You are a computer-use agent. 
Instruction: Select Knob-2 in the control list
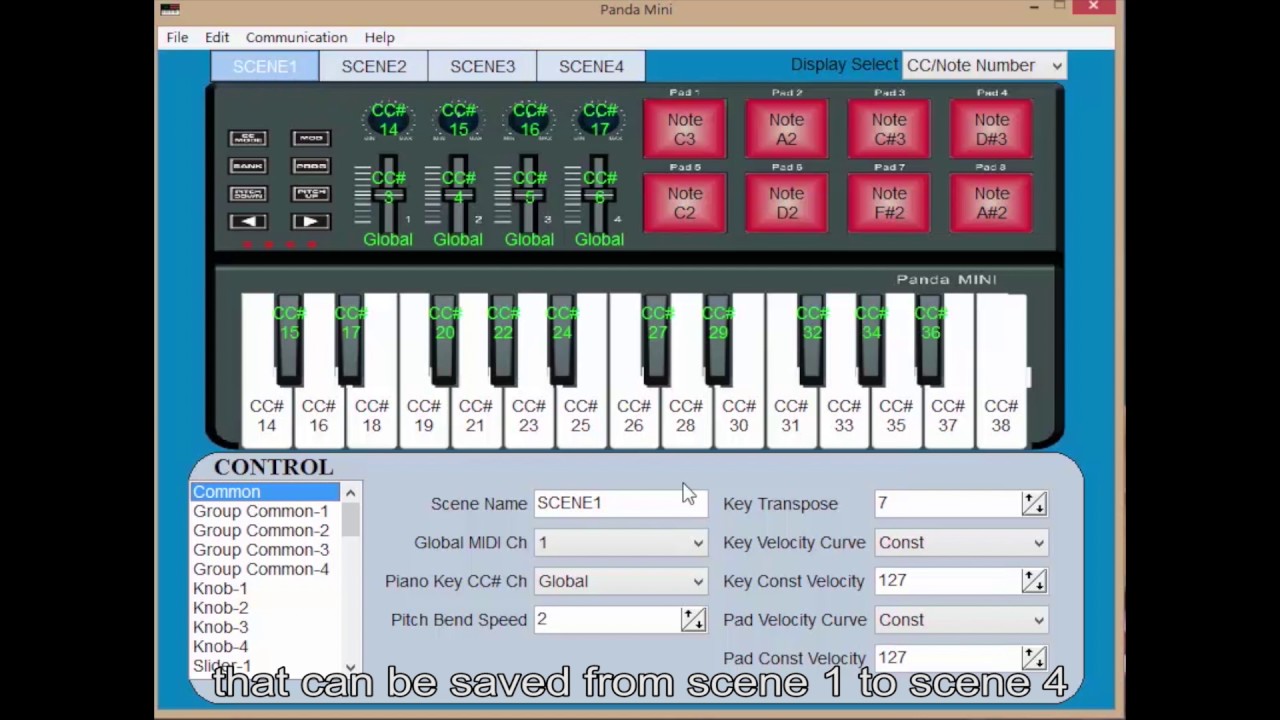point(265,608)
